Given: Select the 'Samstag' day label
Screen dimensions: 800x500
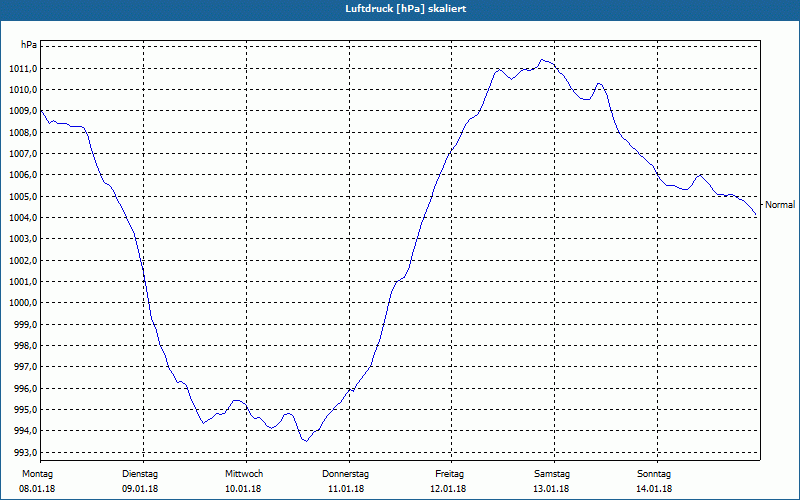Looking at the screenshot, I should [x=552, y=474].
